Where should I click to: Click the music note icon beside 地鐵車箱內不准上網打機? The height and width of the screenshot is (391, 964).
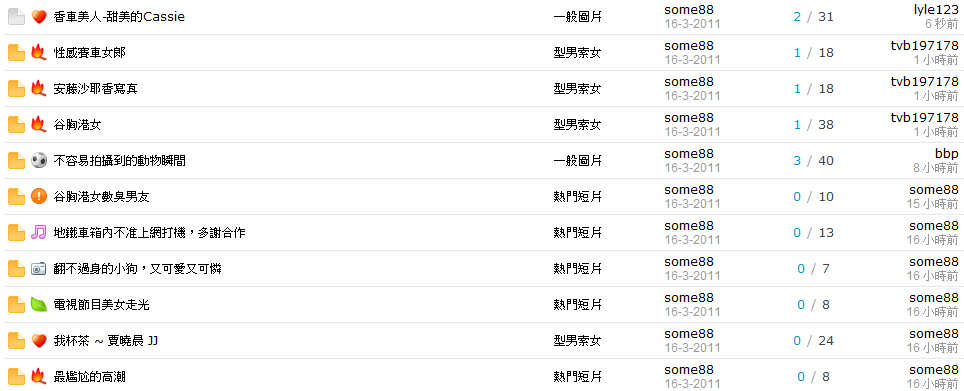(39, 233)
